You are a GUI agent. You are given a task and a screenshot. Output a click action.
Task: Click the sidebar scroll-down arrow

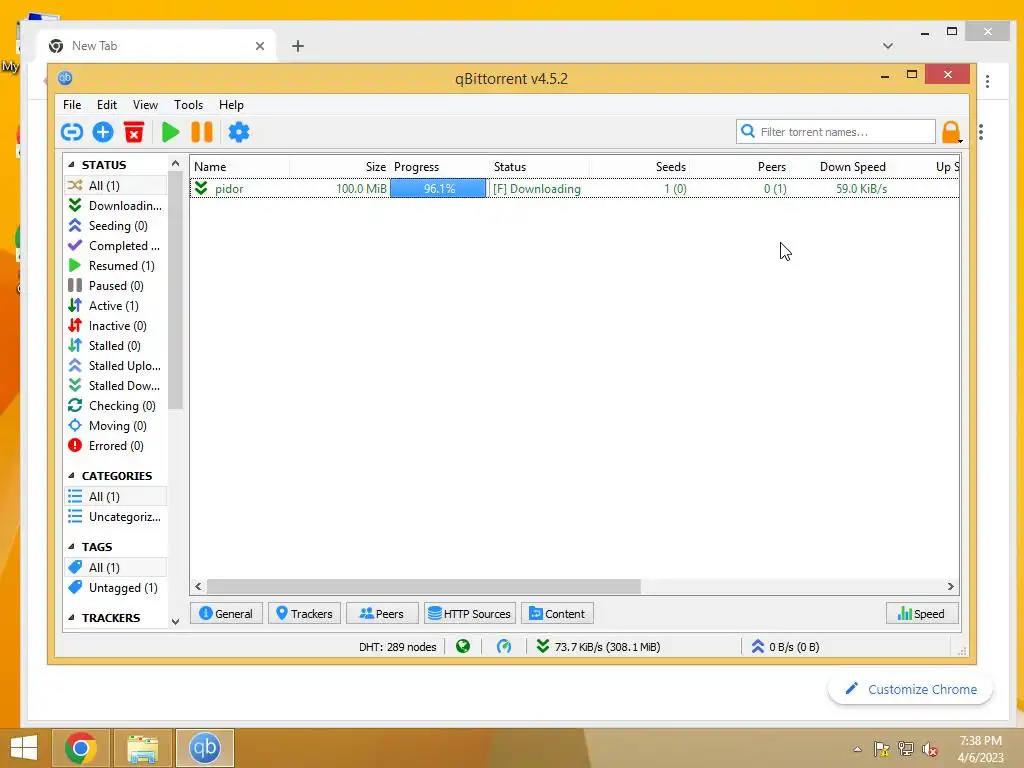[175, 622]
